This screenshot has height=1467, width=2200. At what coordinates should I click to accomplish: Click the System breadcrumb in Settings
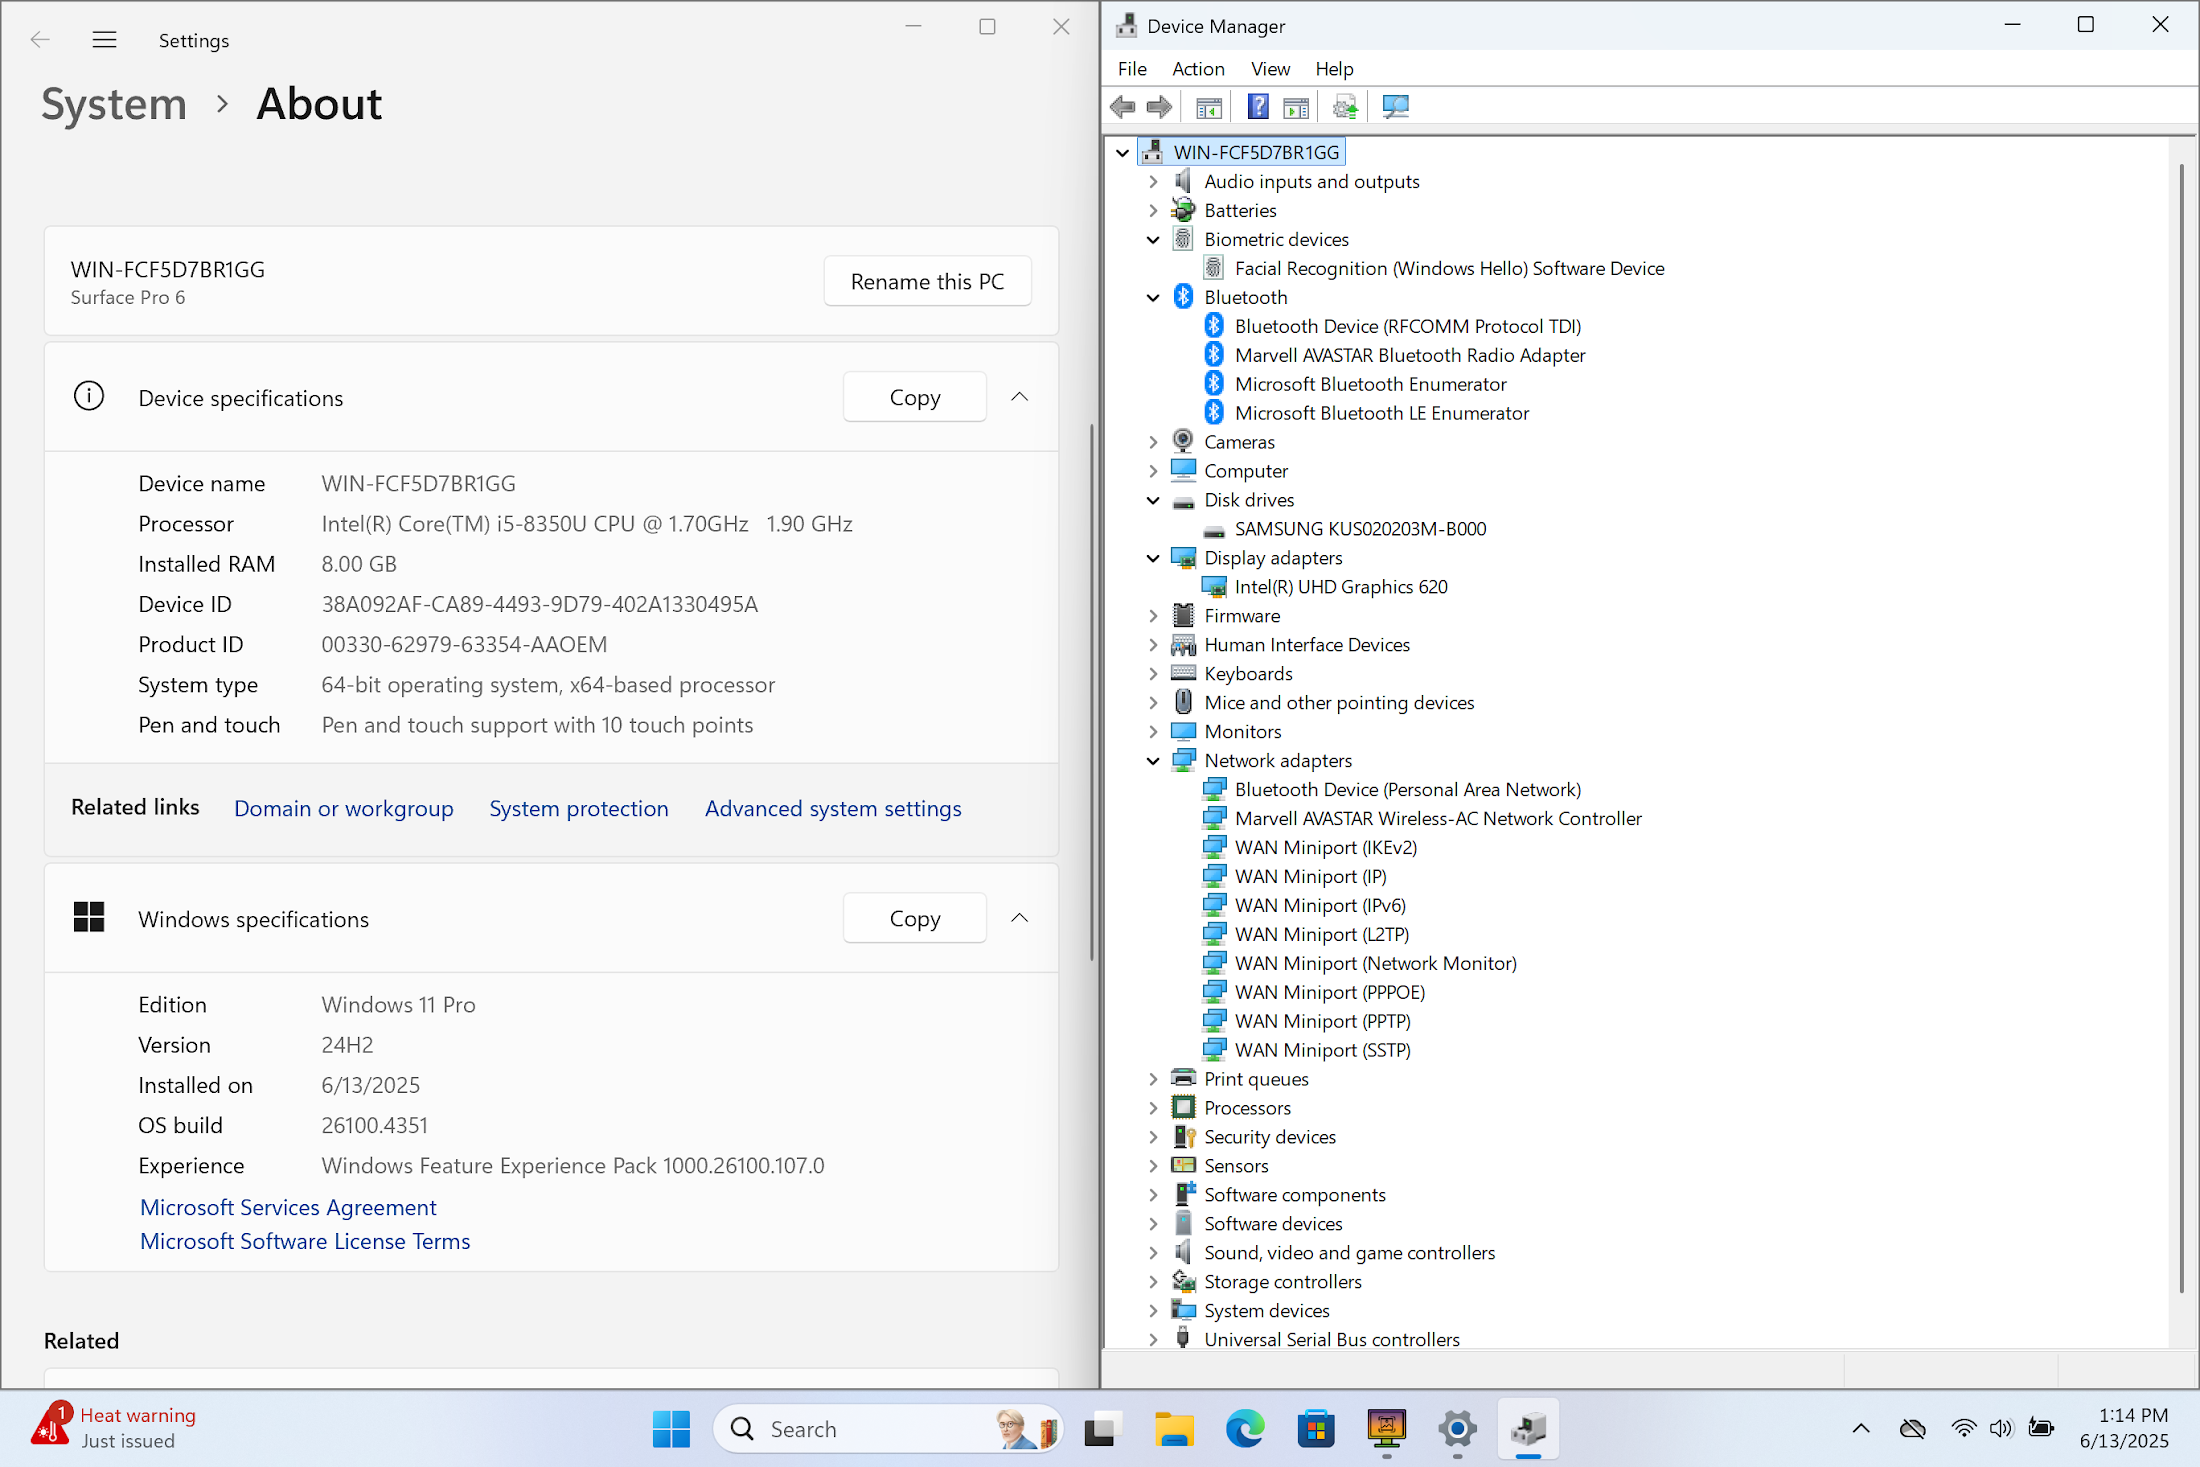click(114, 104)
